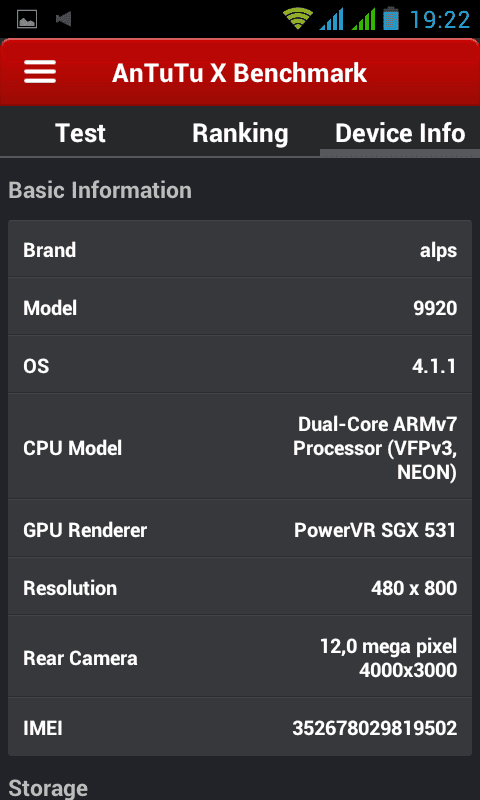
Task: Tap the IMEI number row
Action: 240,727
